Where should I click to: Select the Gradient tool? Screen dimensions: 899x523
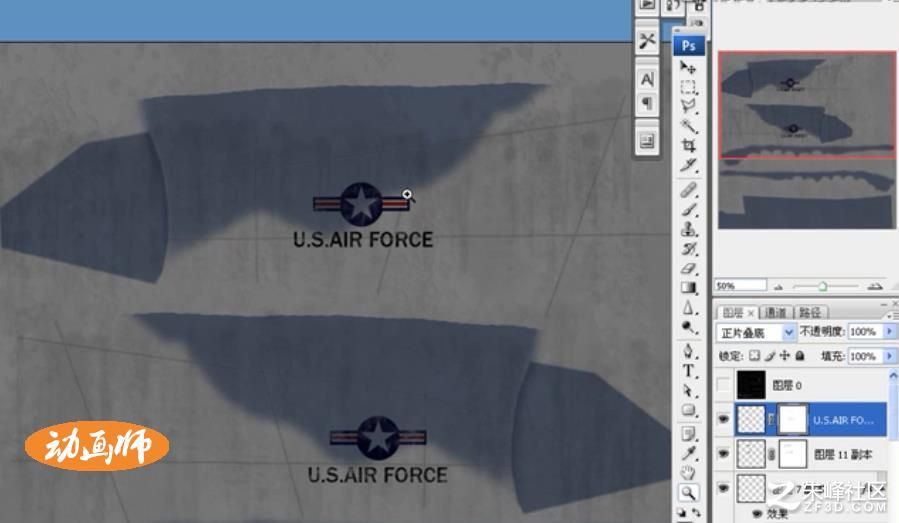(688, 288)
